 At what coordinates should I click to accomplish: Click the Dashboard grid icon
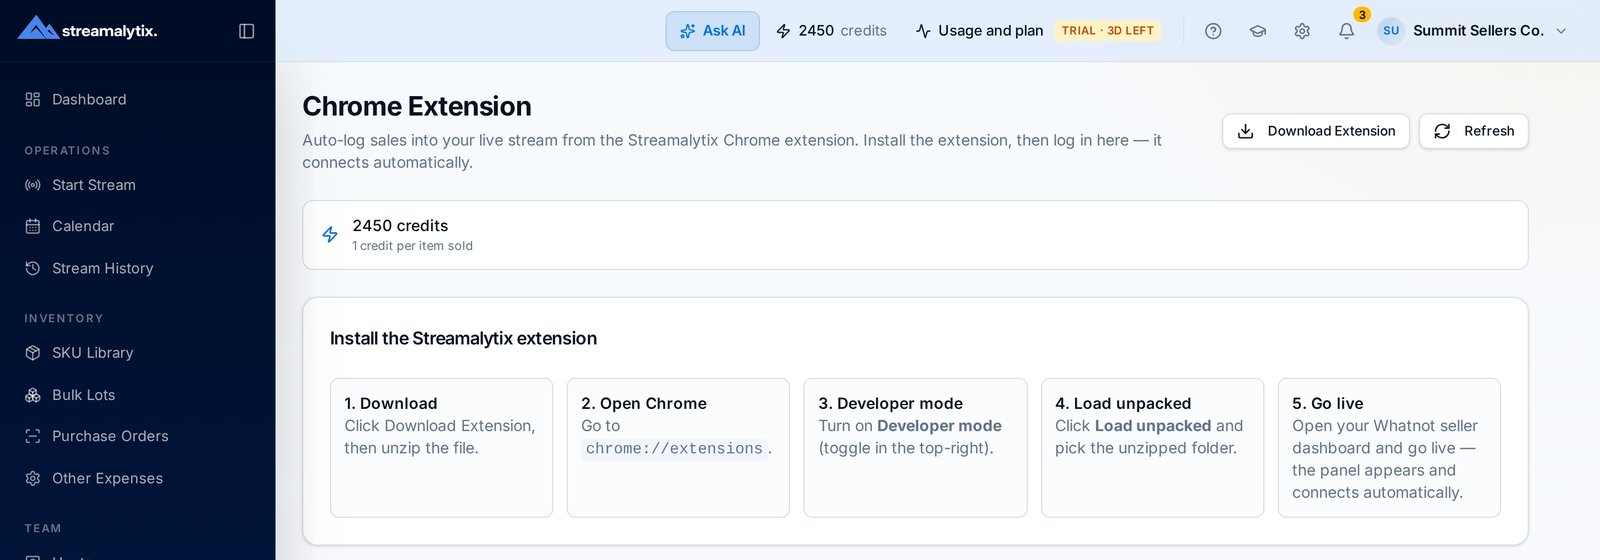(33, 99)
